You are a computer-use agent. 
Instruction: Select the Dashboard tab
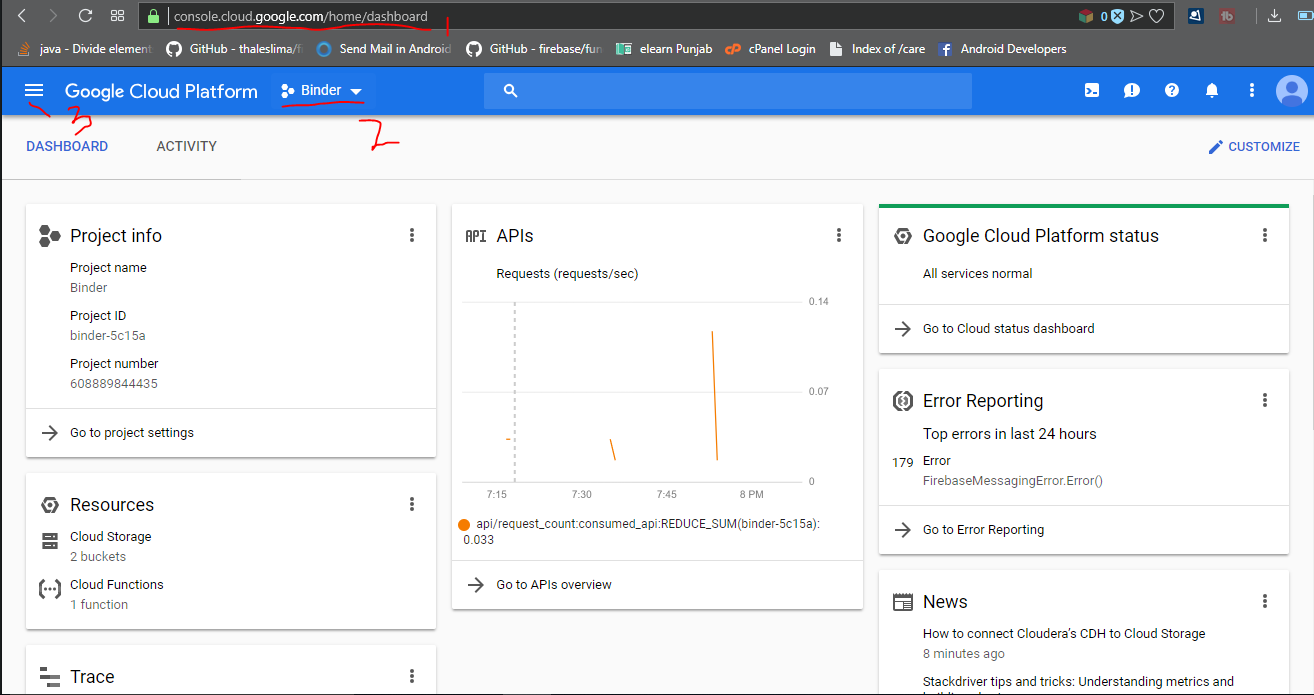67,146
